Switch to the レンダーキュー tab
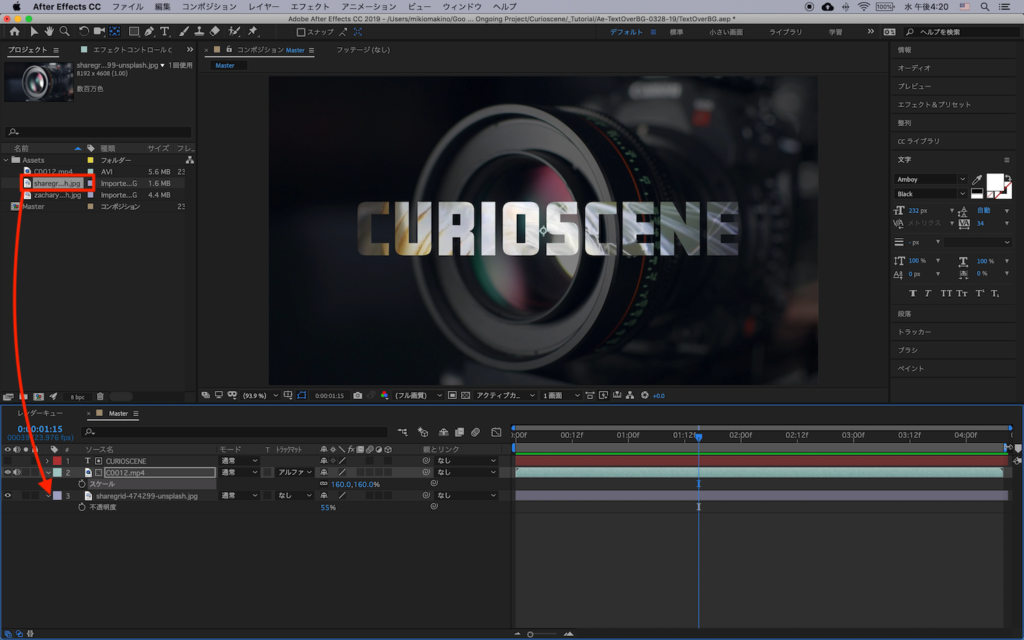Viewport: 1024px width, 640px height. point(40,413)
